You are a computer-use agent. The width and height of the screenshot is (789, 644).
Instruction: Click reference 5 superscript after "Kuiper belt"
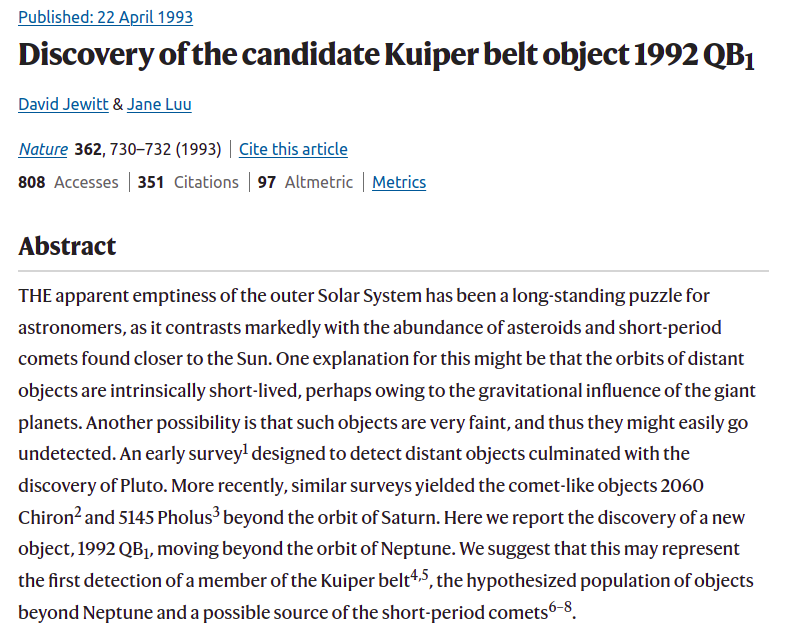(424, 573)
